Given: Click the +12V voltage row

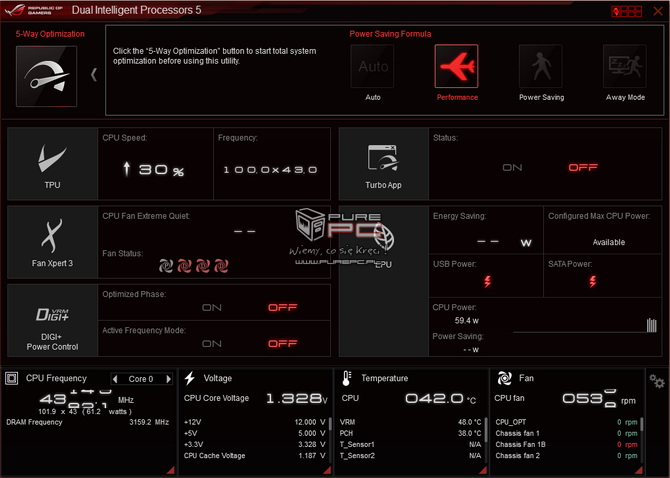Looking at the screenshot, I should point(255,422).
